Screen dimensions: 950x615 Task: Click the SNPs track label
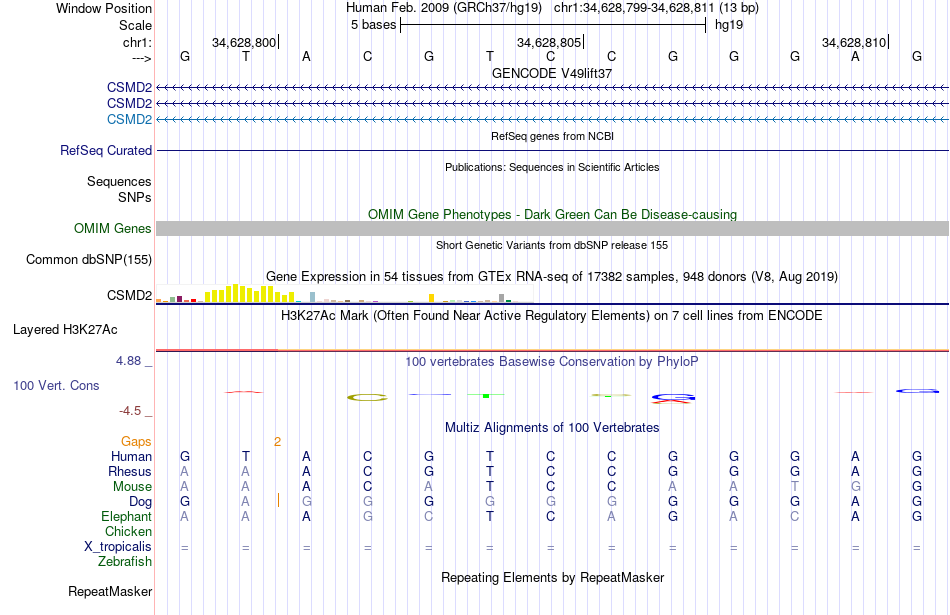click(x=135, y=198)
